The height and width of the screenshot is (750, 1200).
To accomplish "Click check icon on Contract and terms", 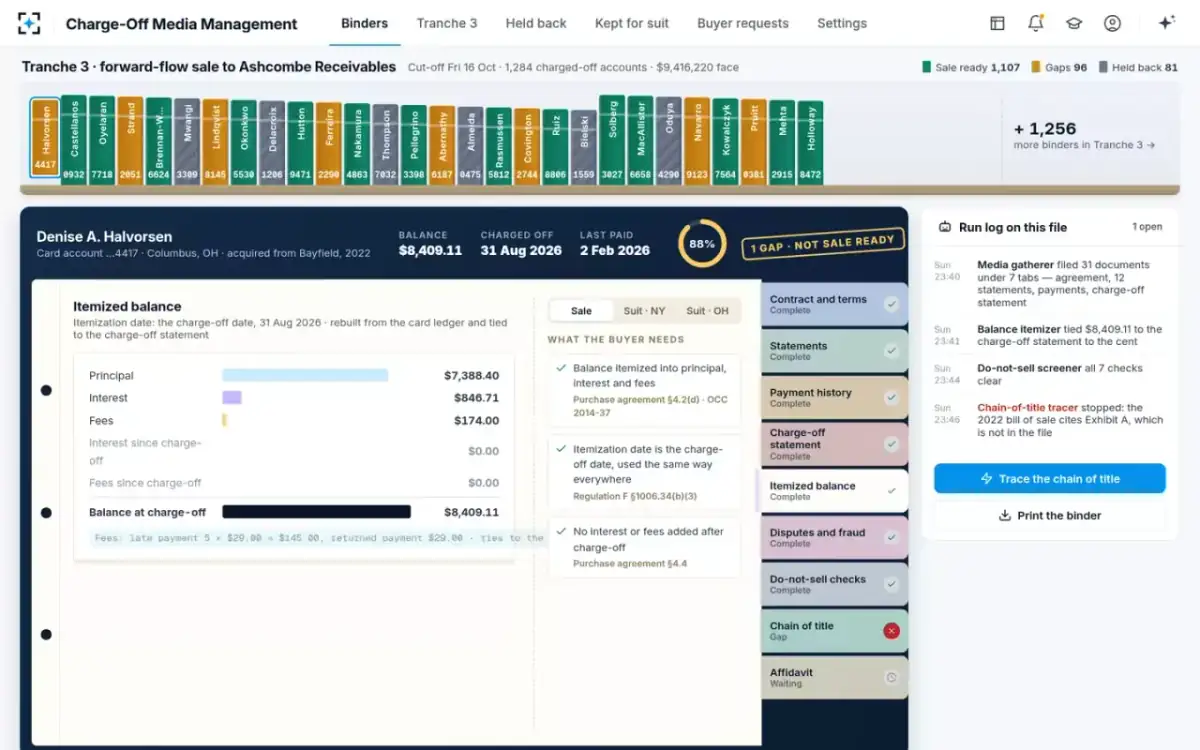I will point(891,304).
